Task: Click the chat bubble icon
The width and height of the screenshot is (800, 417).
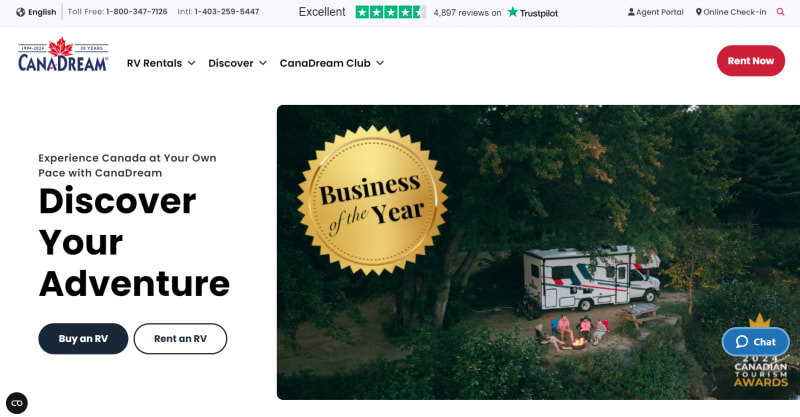Action: click(742, 341)
